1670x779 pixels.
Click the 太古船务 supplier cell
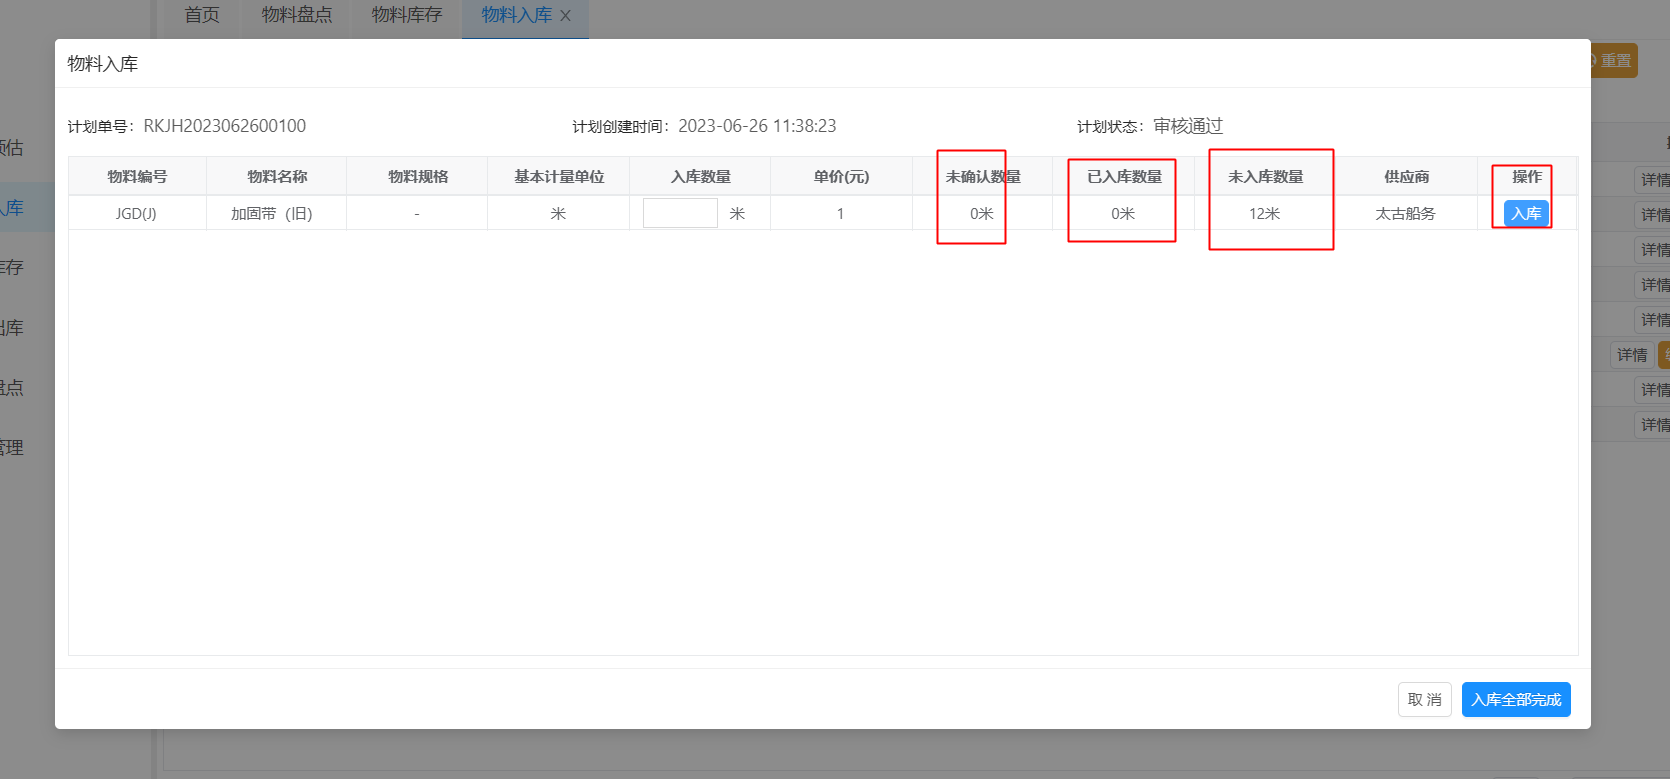[x=1405, y=214]
